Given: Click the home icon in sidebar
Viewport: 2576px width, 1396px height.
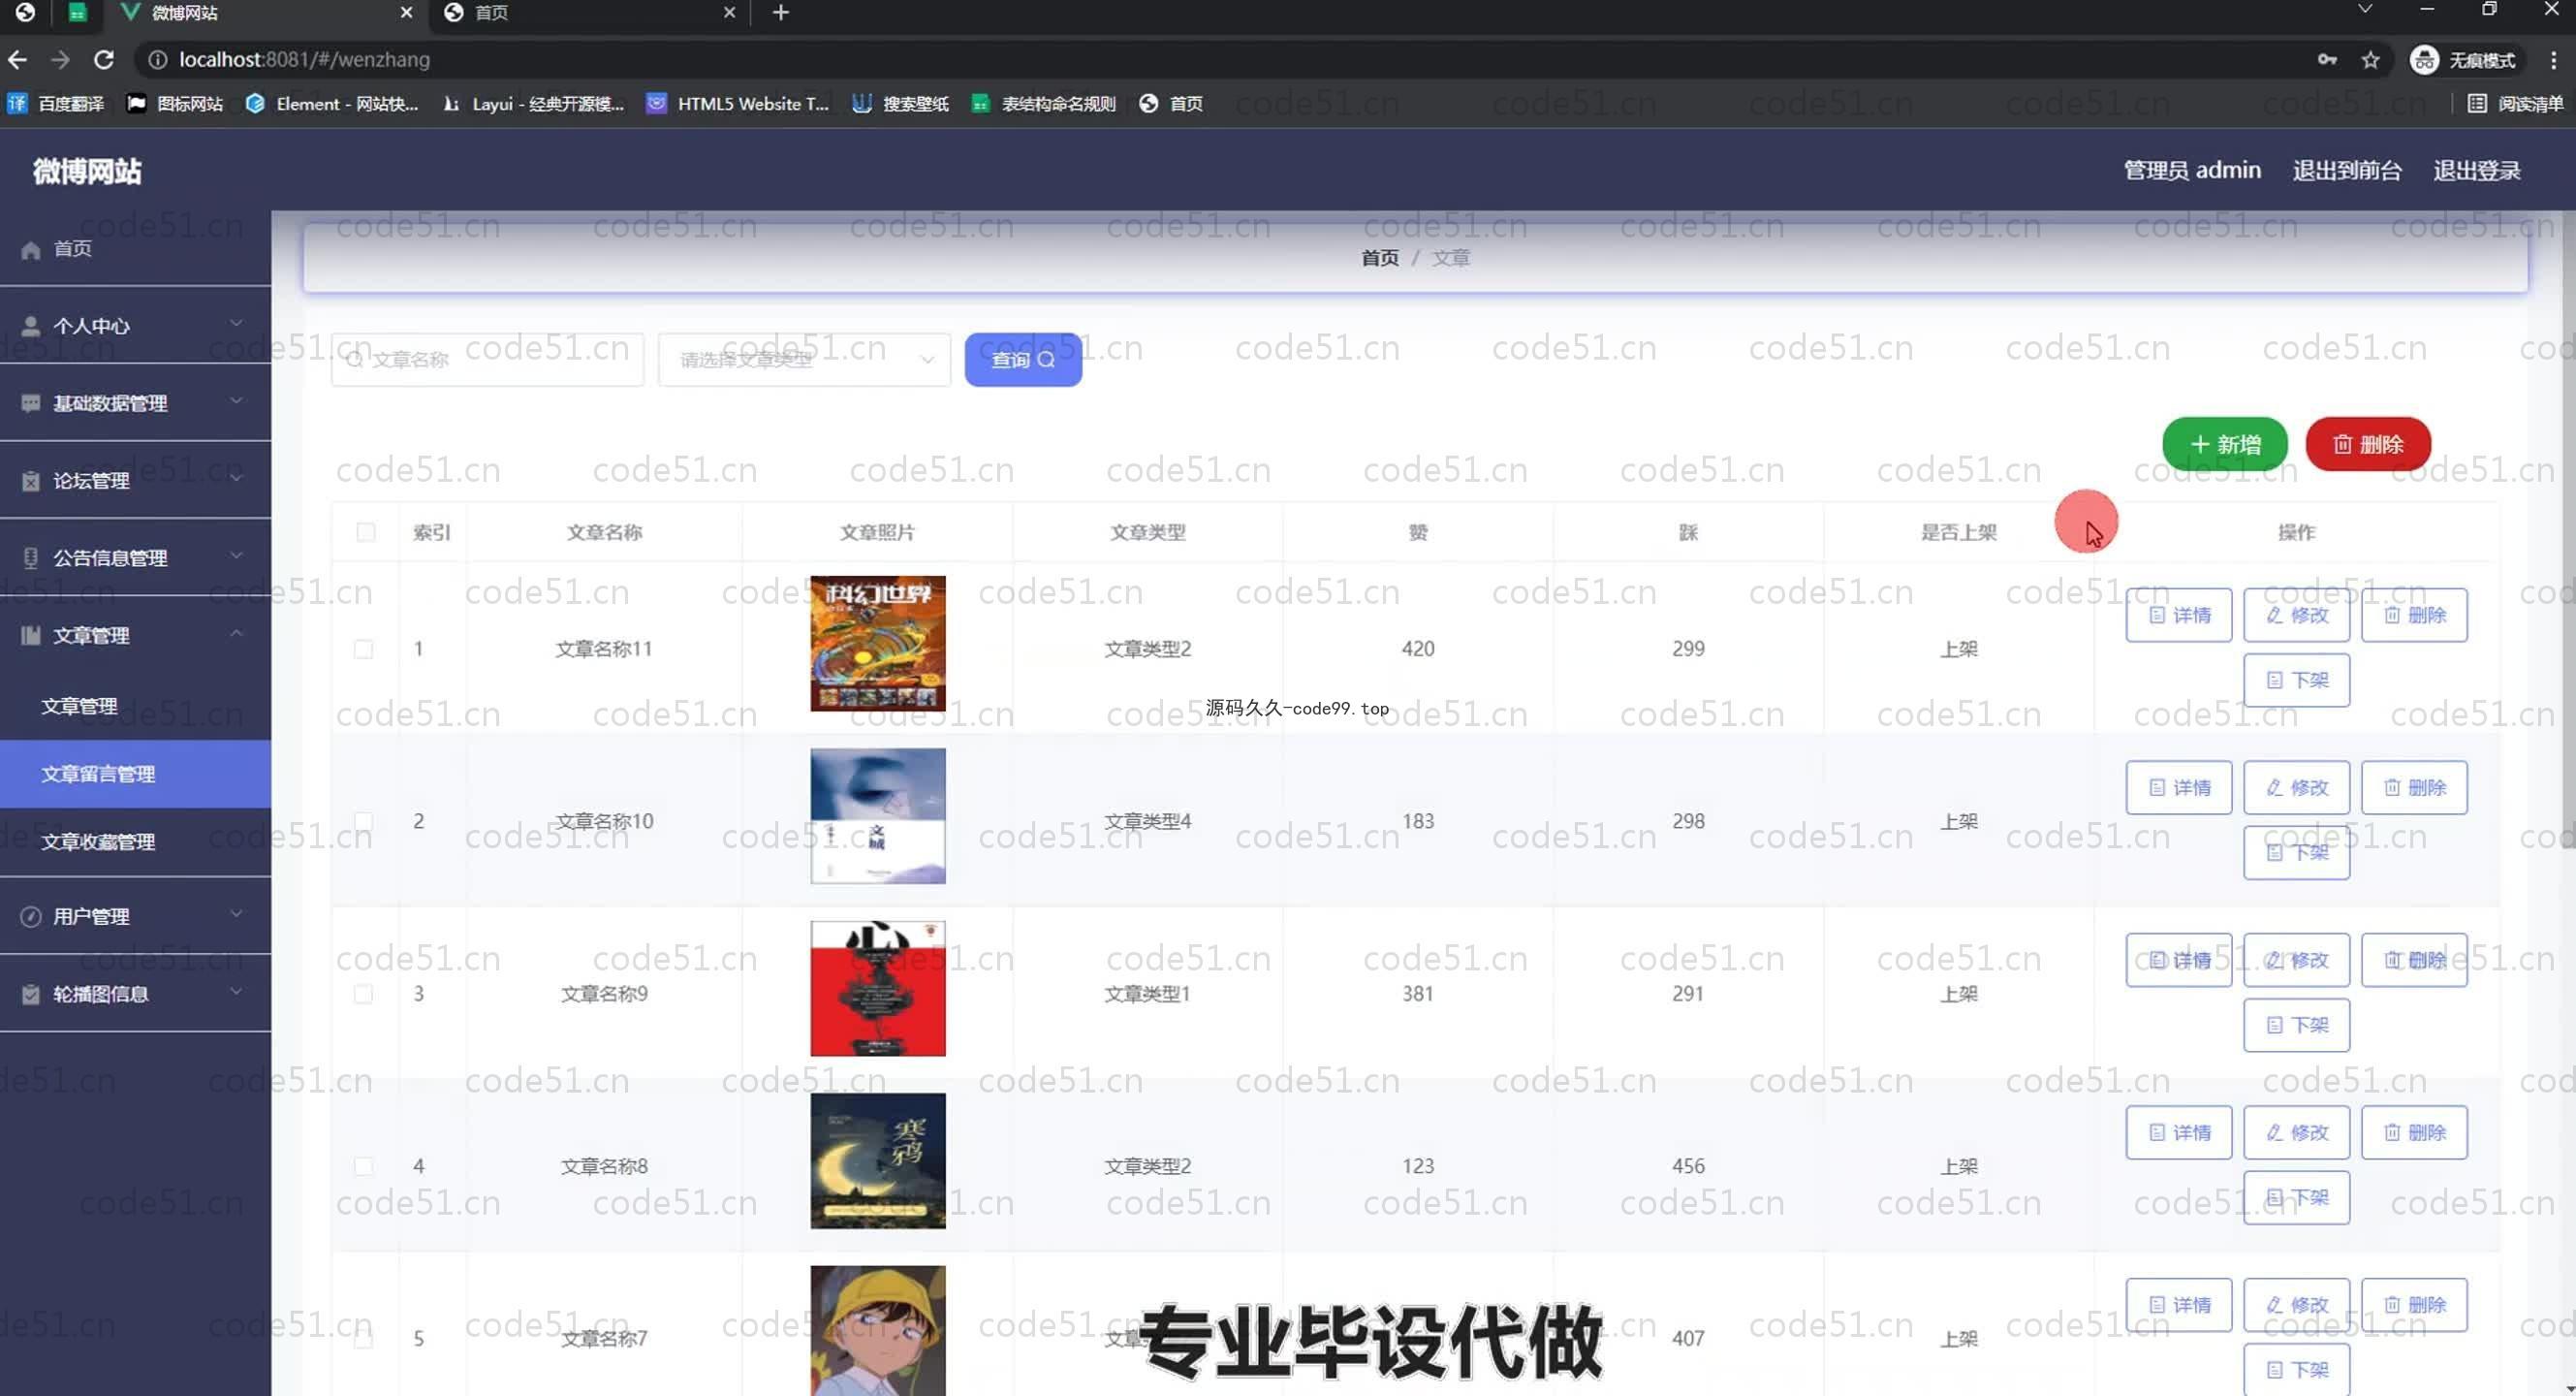Looking at the screenshot, I should click(31, 250).
